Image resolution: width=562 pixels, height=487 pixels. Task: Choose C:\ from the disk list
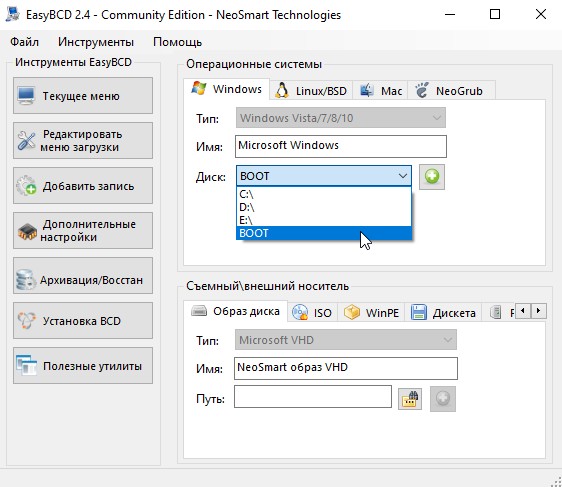click(324, 194)
